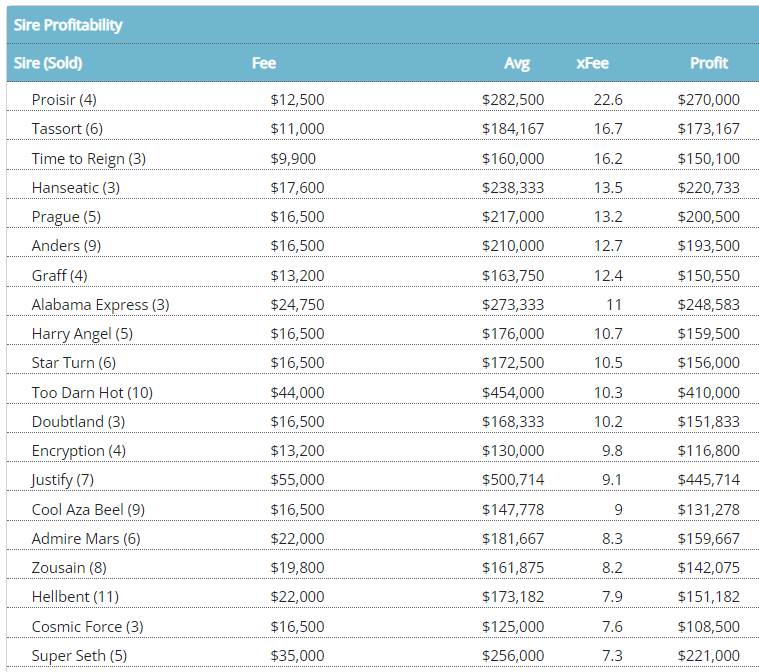Click Graff's profit $150,550
The width and height of the screenshot is (759, 672).
pyautogui.click(x=709, y=275)
